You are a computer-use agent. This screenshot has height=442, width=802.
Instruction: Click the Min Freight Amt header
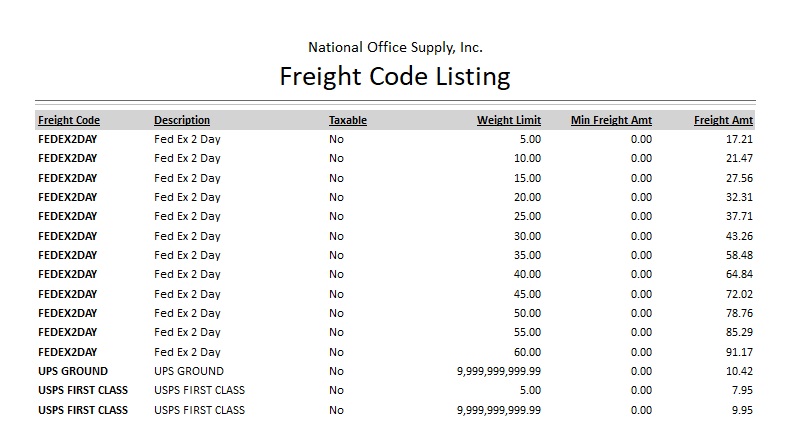point(611,121)
